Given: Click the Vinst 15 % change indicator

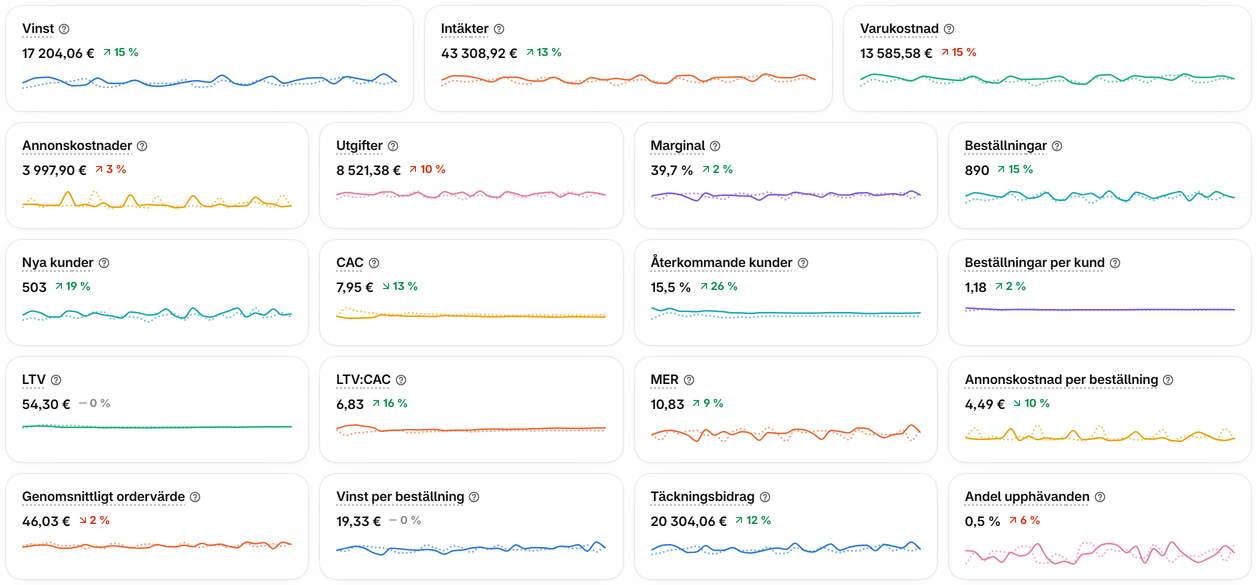Looking at the screenshot, I should 120,52.
